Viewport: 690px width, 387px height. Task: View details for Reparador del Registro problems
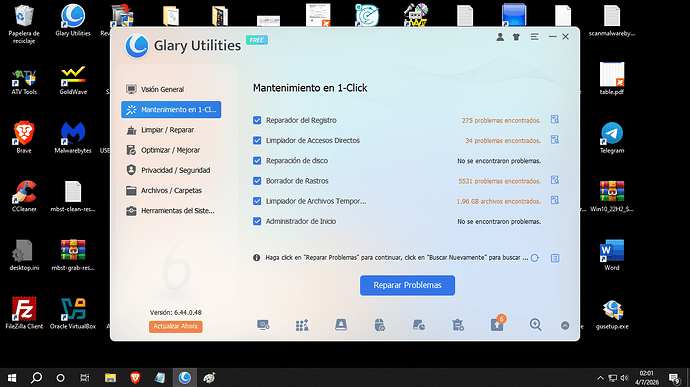tap(554, 120)
